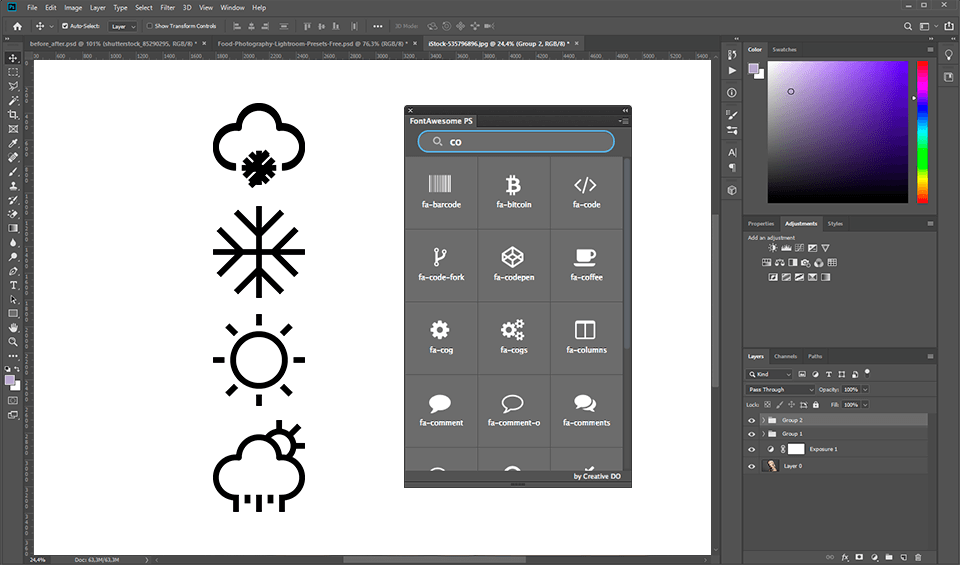
Task: Click the foreground color swatch in toolbar
Action: click(x=10, y=380)
